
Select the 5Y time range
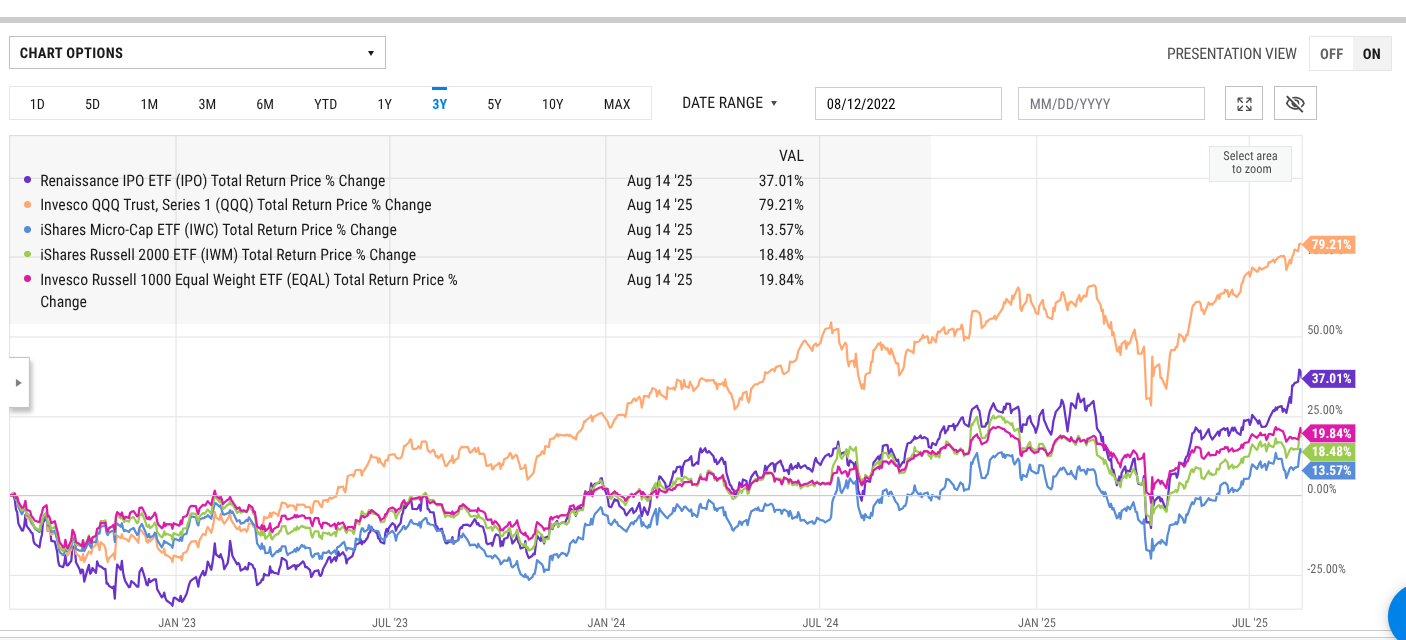click(494, 103)
